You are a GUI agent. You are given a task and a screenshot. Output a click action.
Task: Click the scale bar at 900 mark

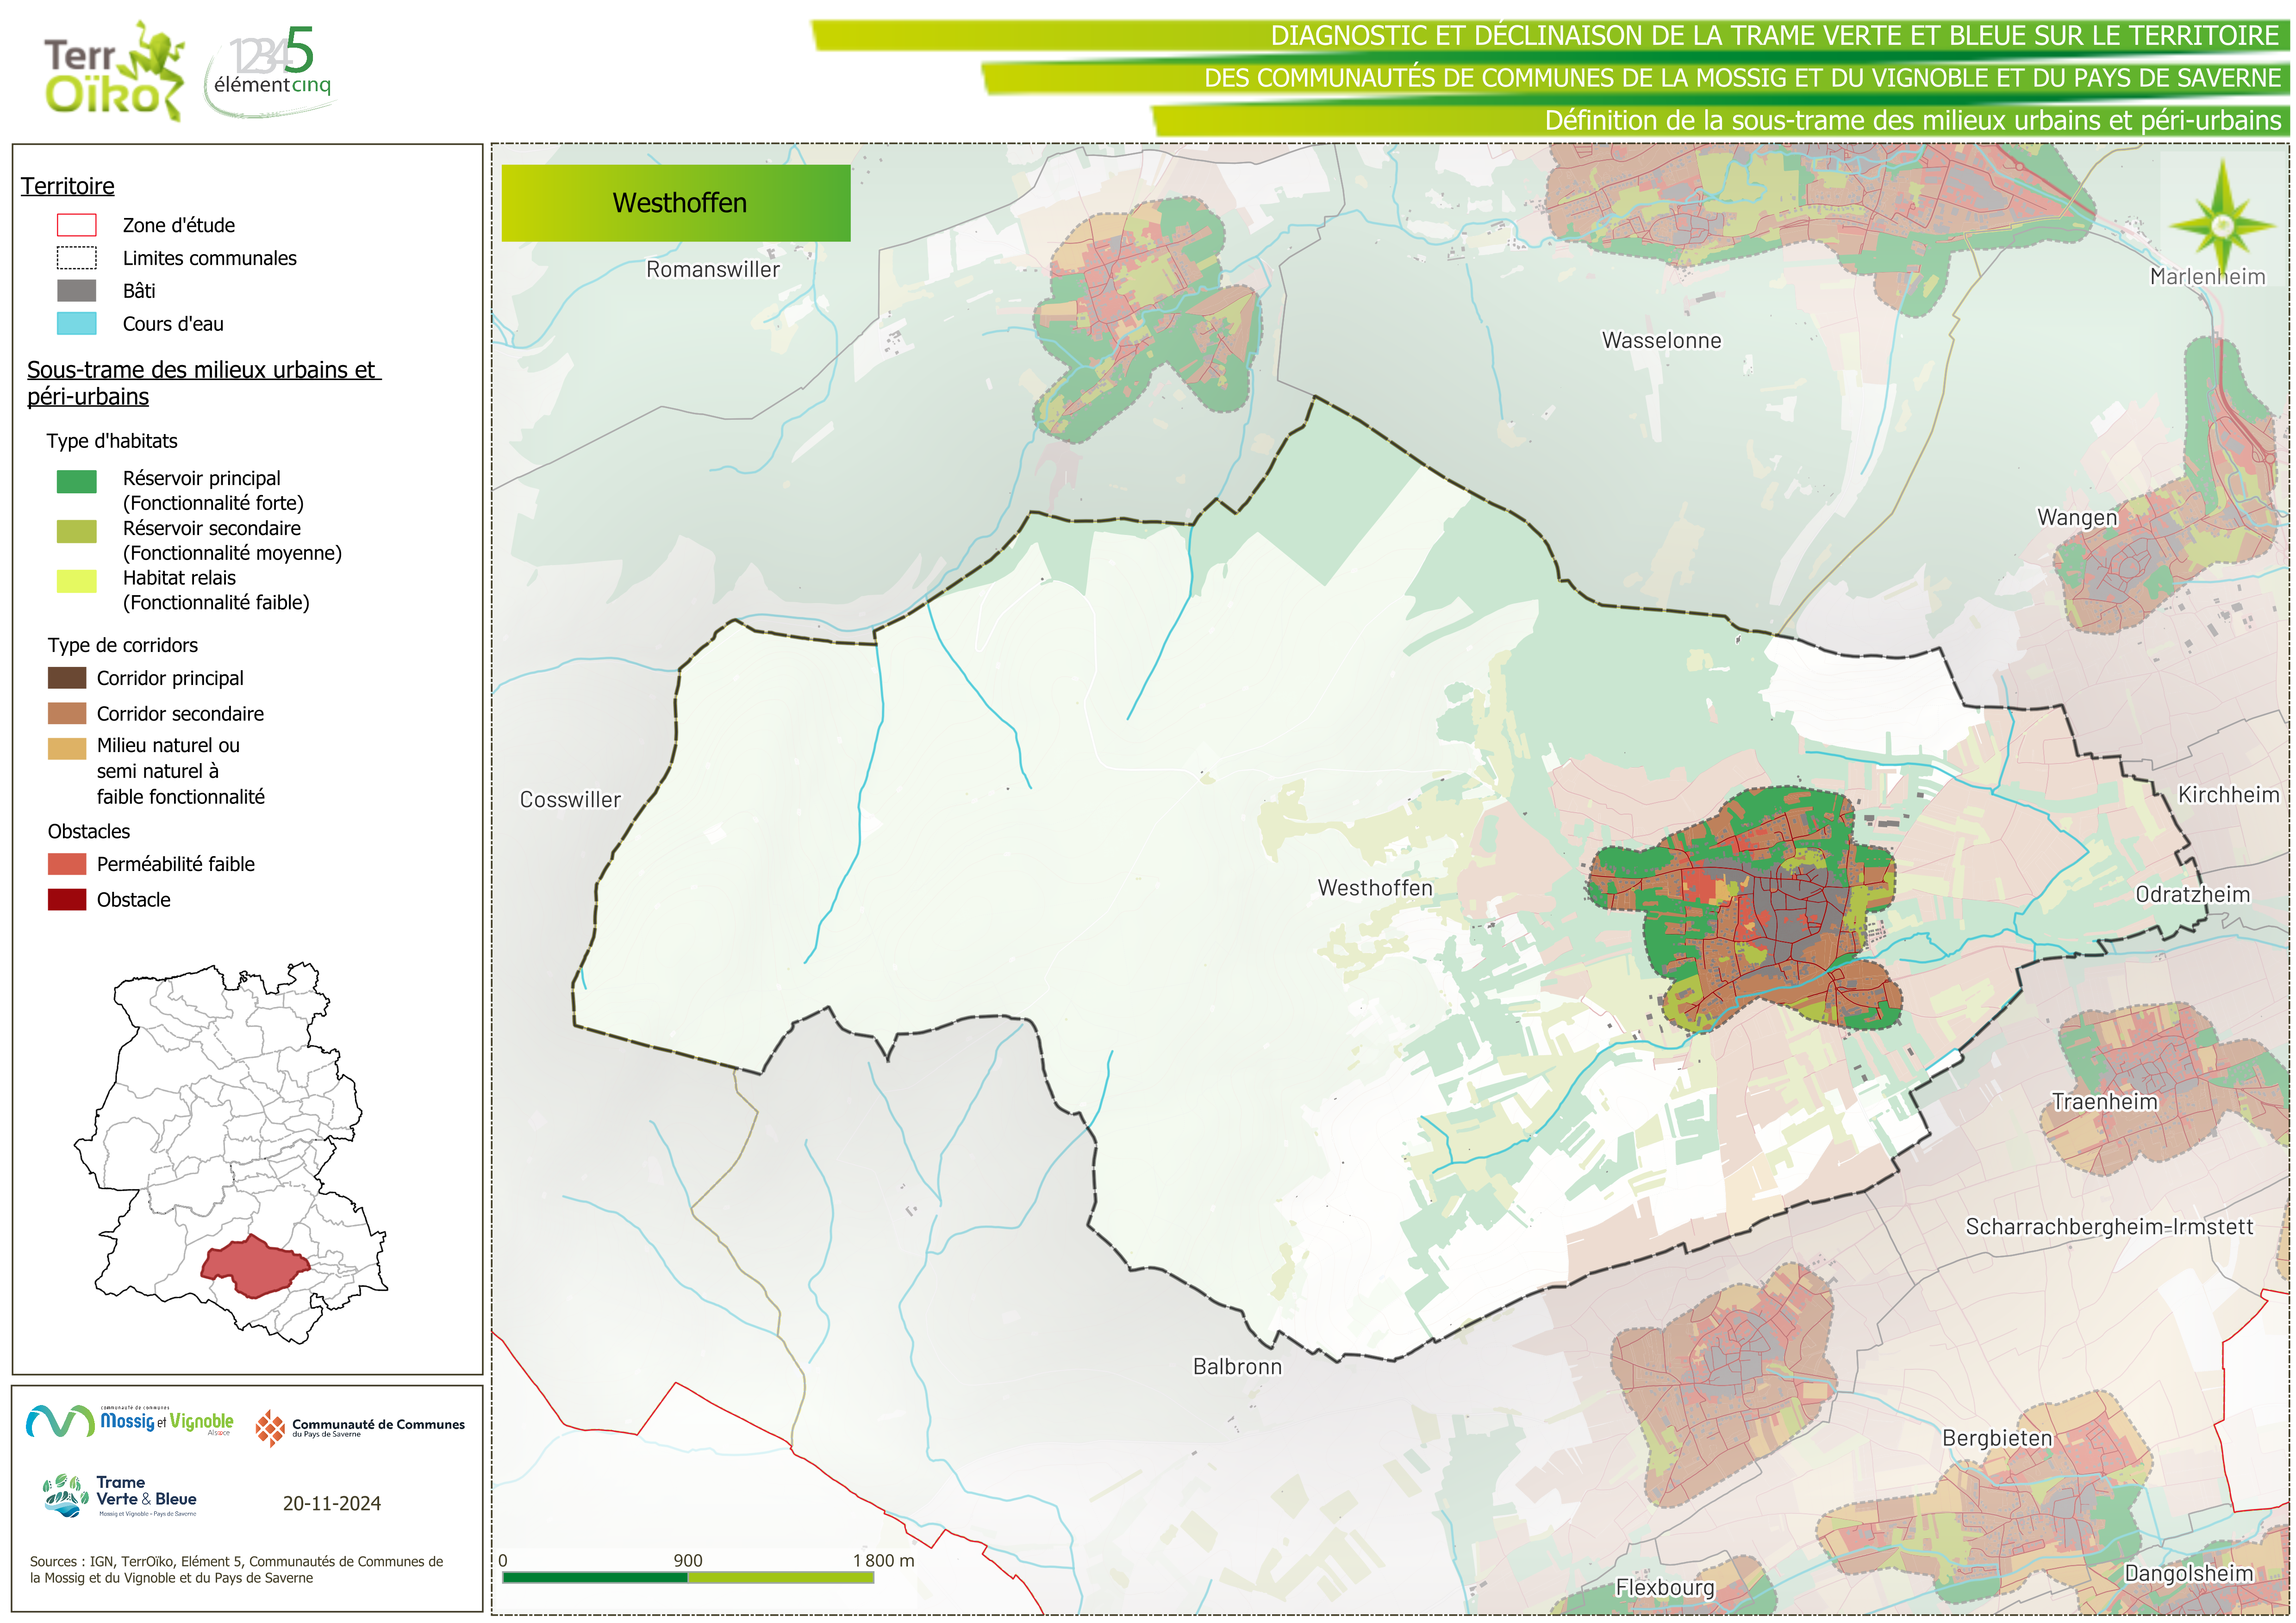pyautogui.click(x=687, y=1577)
